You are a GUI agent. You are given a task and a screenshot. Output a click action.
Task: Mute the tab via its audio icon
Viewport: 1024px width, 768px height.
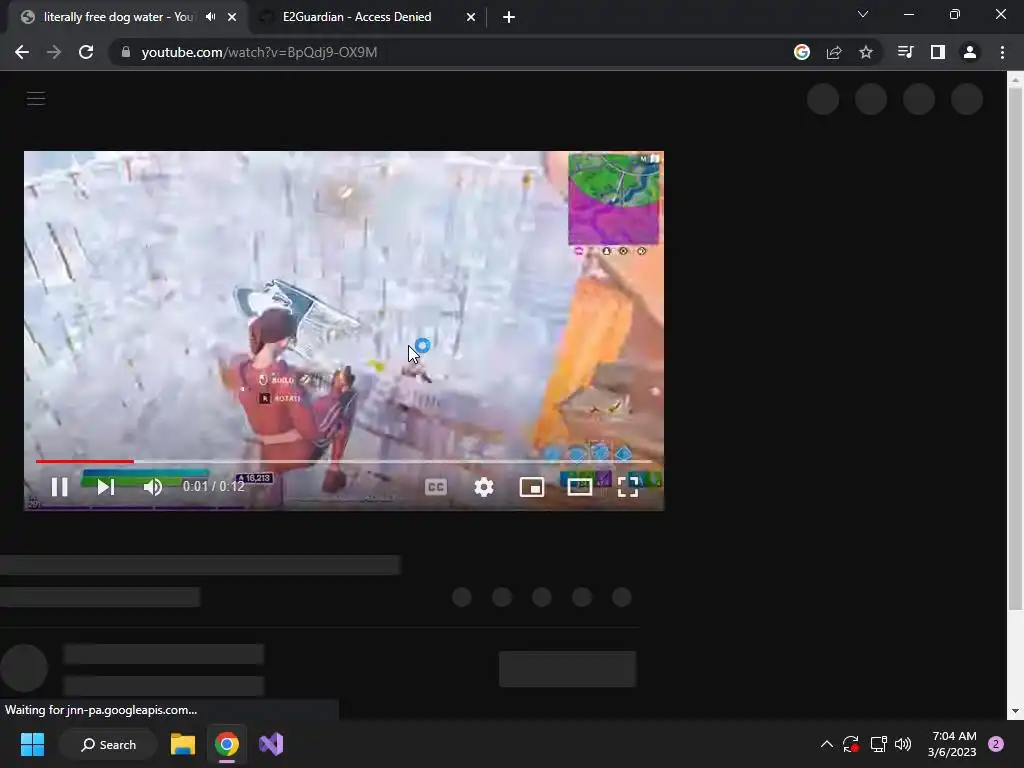[210, 17]
